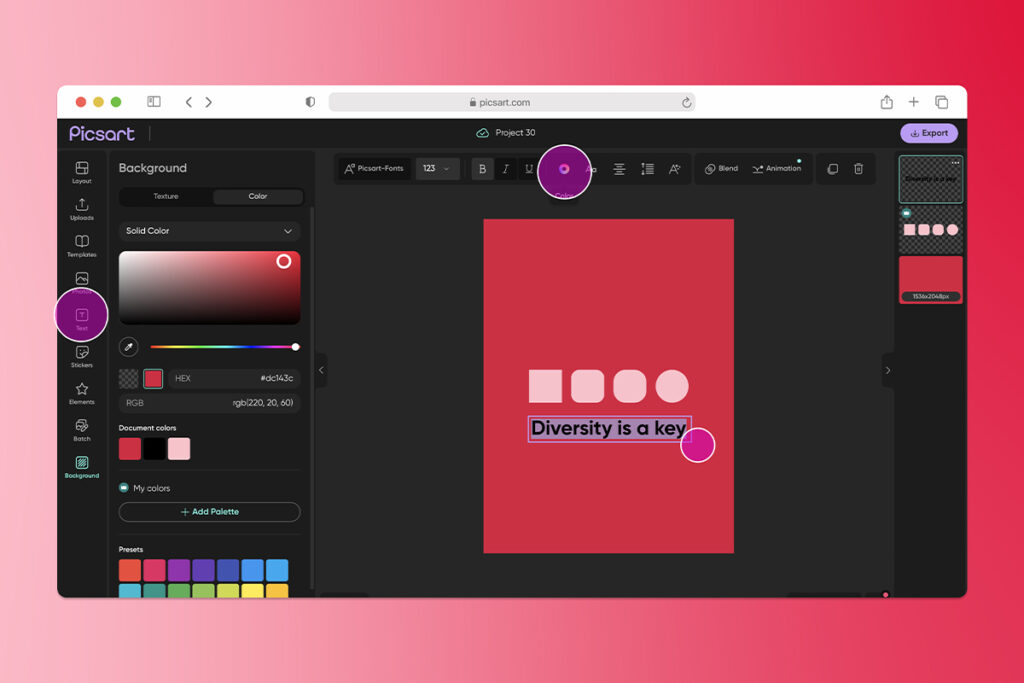
Task: Delete the selected text layer
Action: coord(858,168)
